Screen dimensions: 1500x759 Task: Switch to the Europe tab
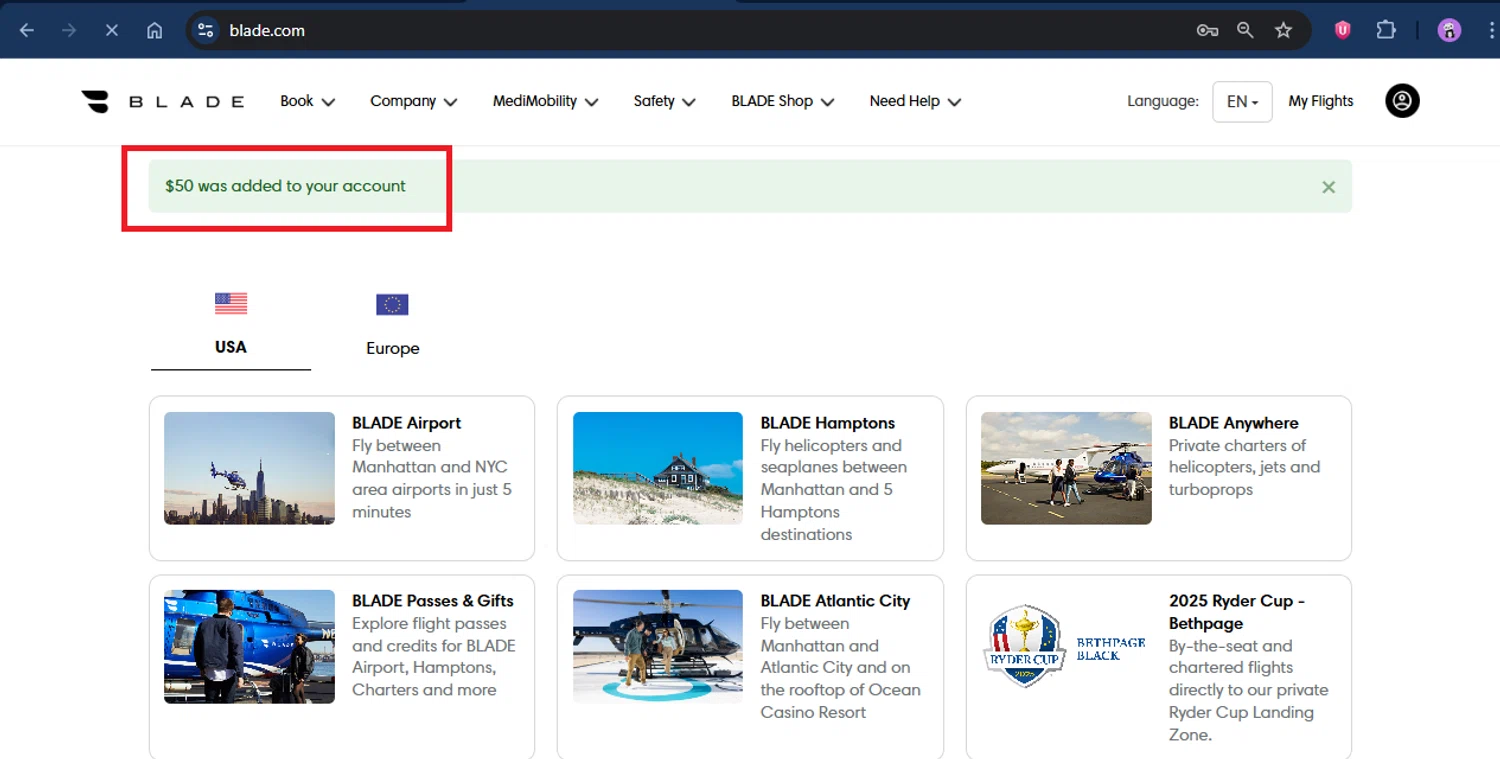392,328
